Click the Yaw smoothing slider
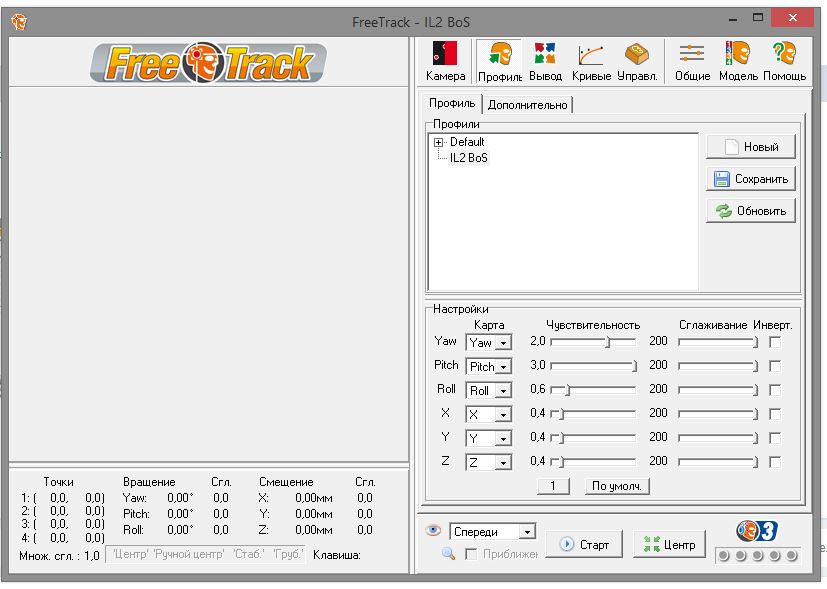The width and height of the screenshot is (827, 589). click(x=718, y=342)
